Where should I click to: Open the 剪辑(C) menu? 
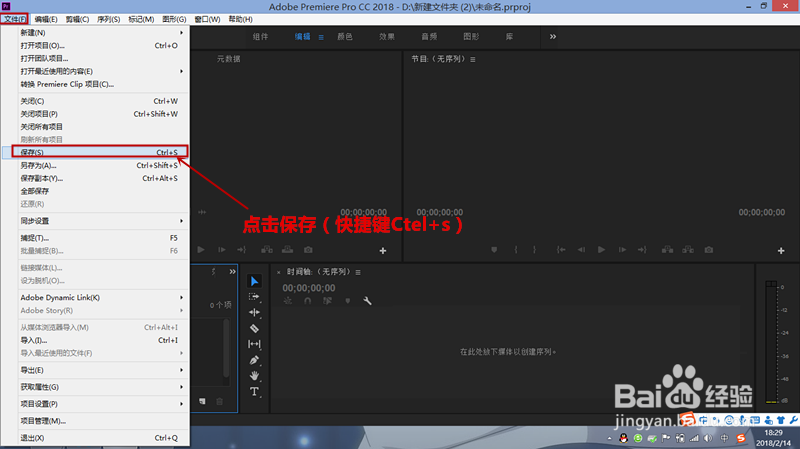click(x=77, y=19)
